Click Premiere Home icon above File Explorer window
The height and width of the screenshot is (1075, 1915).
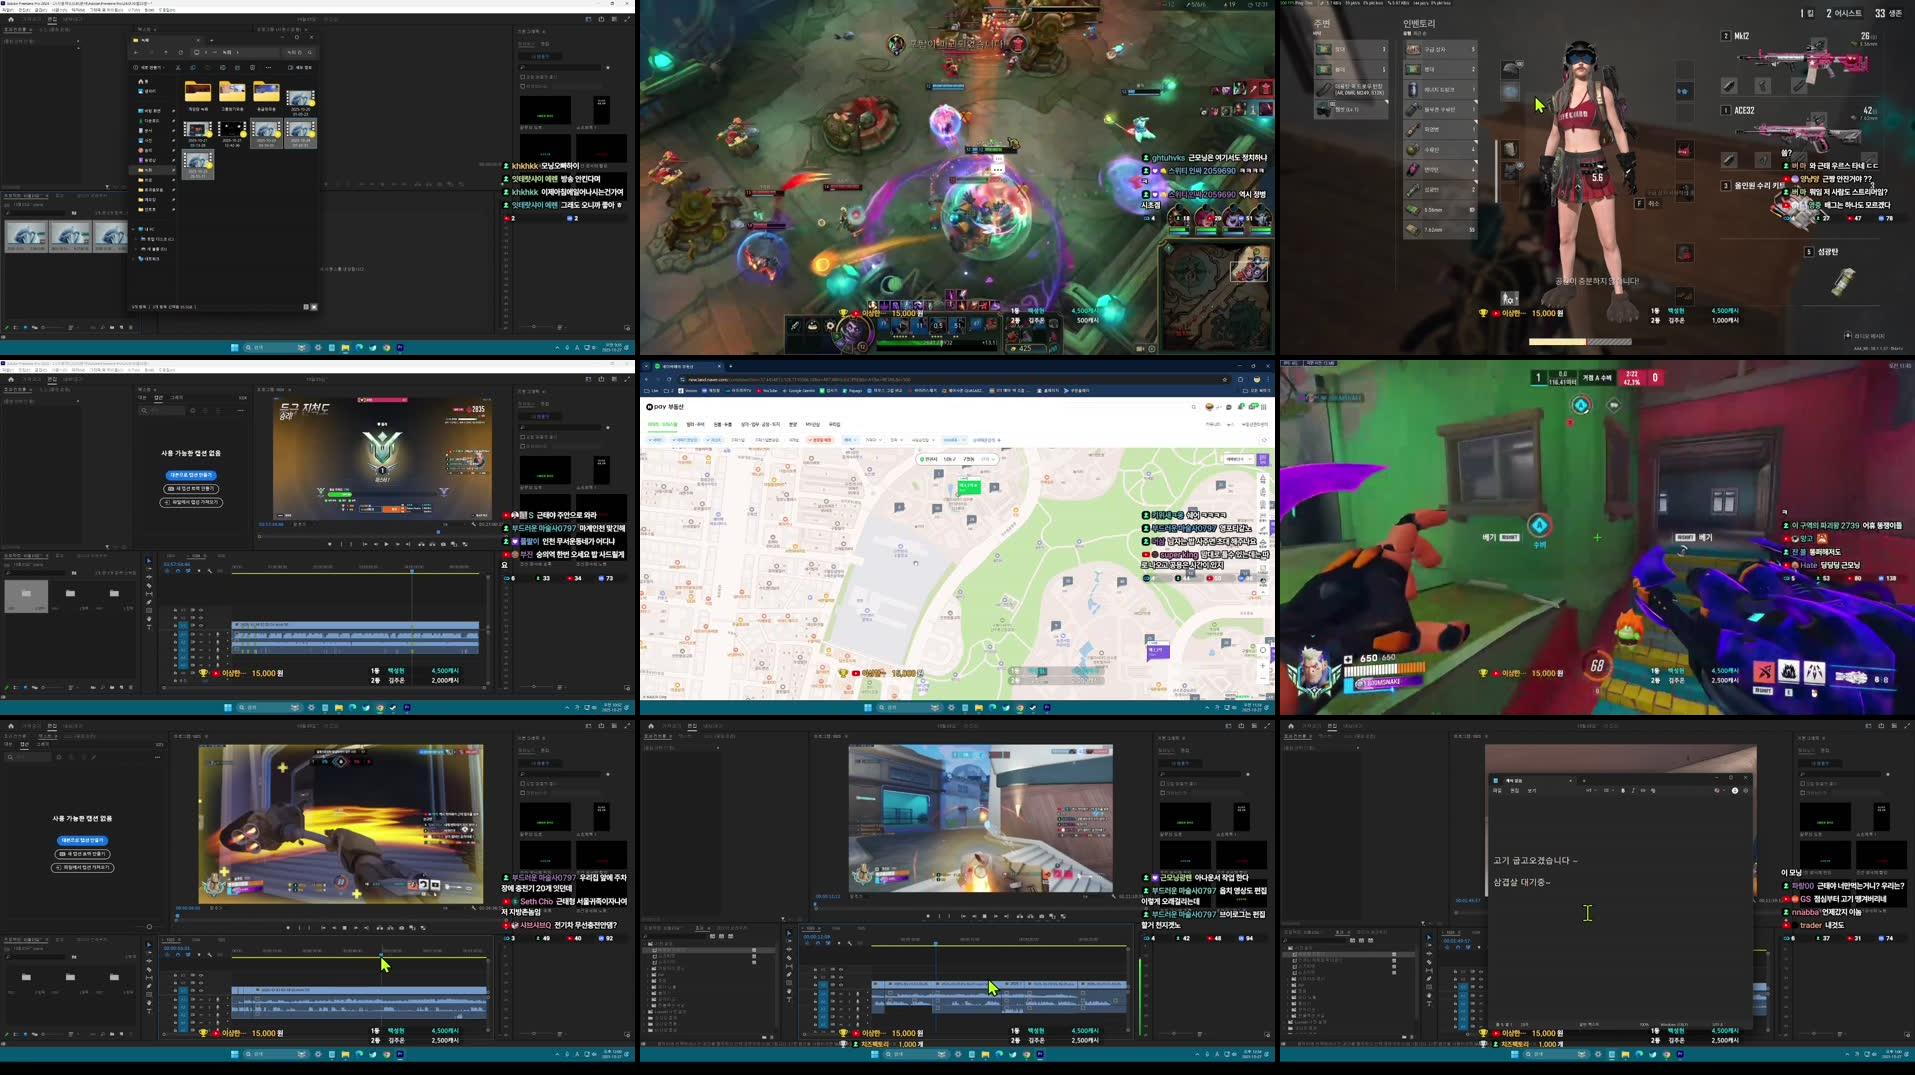(x=11, y=19)
